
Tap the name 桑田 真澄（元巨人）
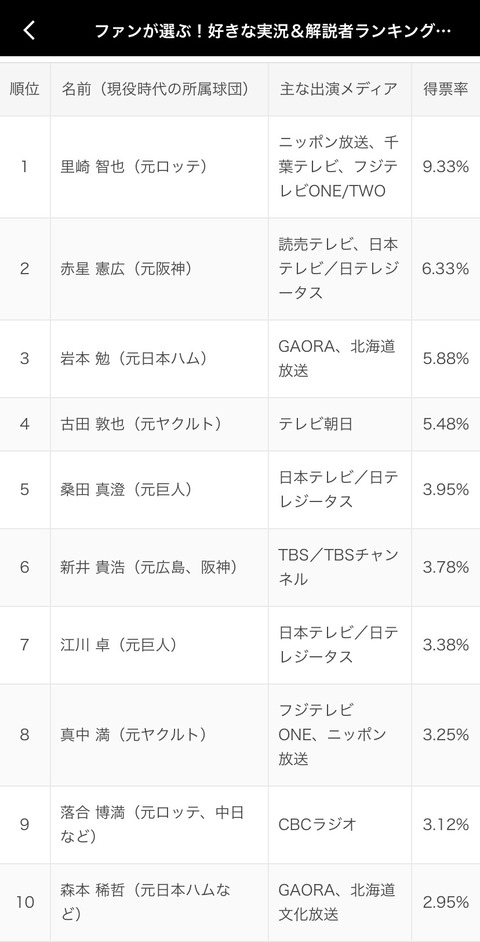tap(127, 490)
